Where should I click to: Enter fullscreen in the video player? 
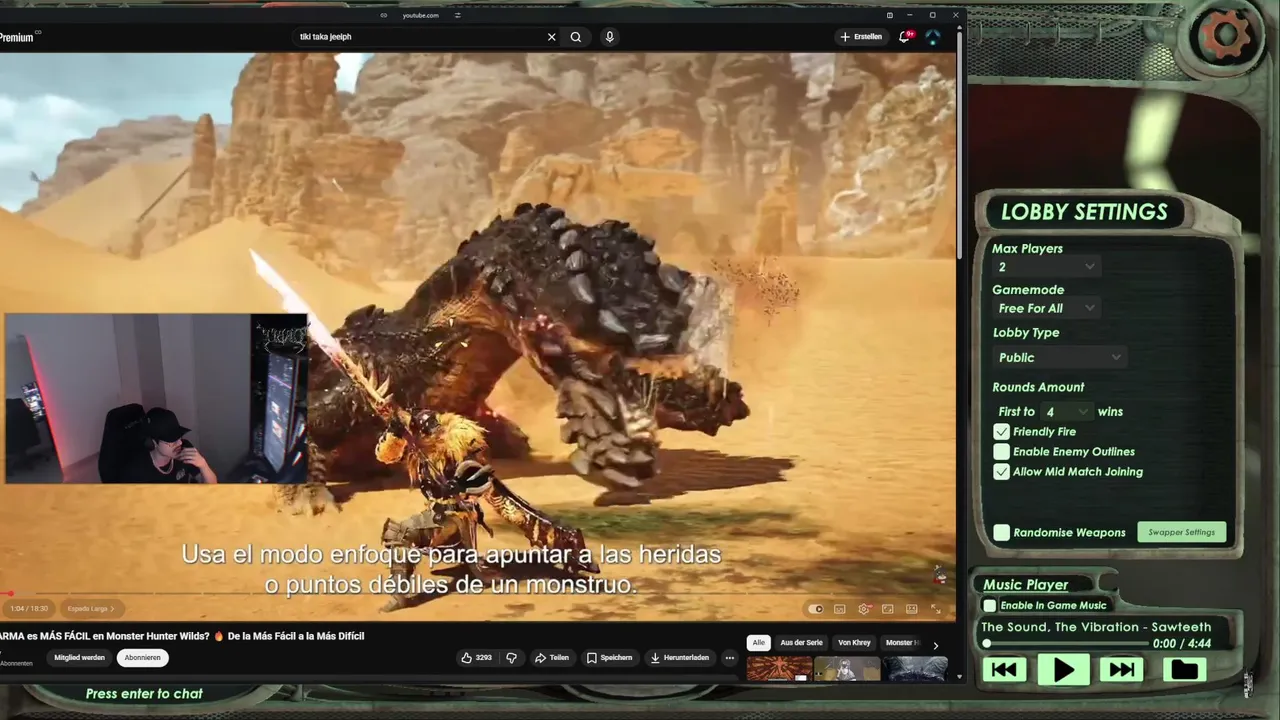936,609
